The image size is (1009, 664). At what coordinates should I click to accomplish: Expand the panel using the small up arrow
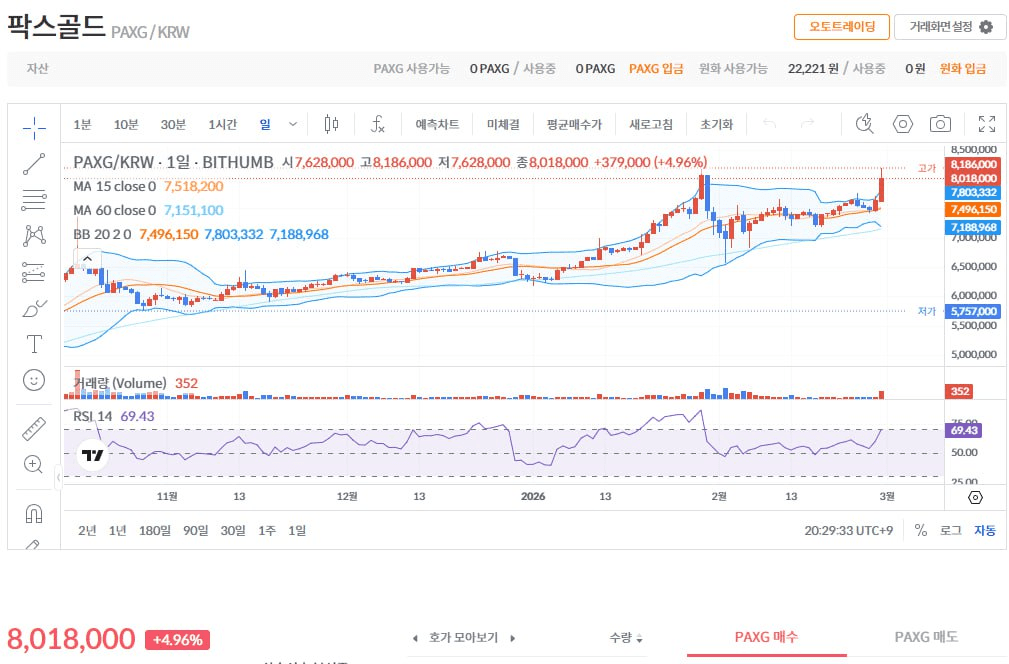point(88,258)
